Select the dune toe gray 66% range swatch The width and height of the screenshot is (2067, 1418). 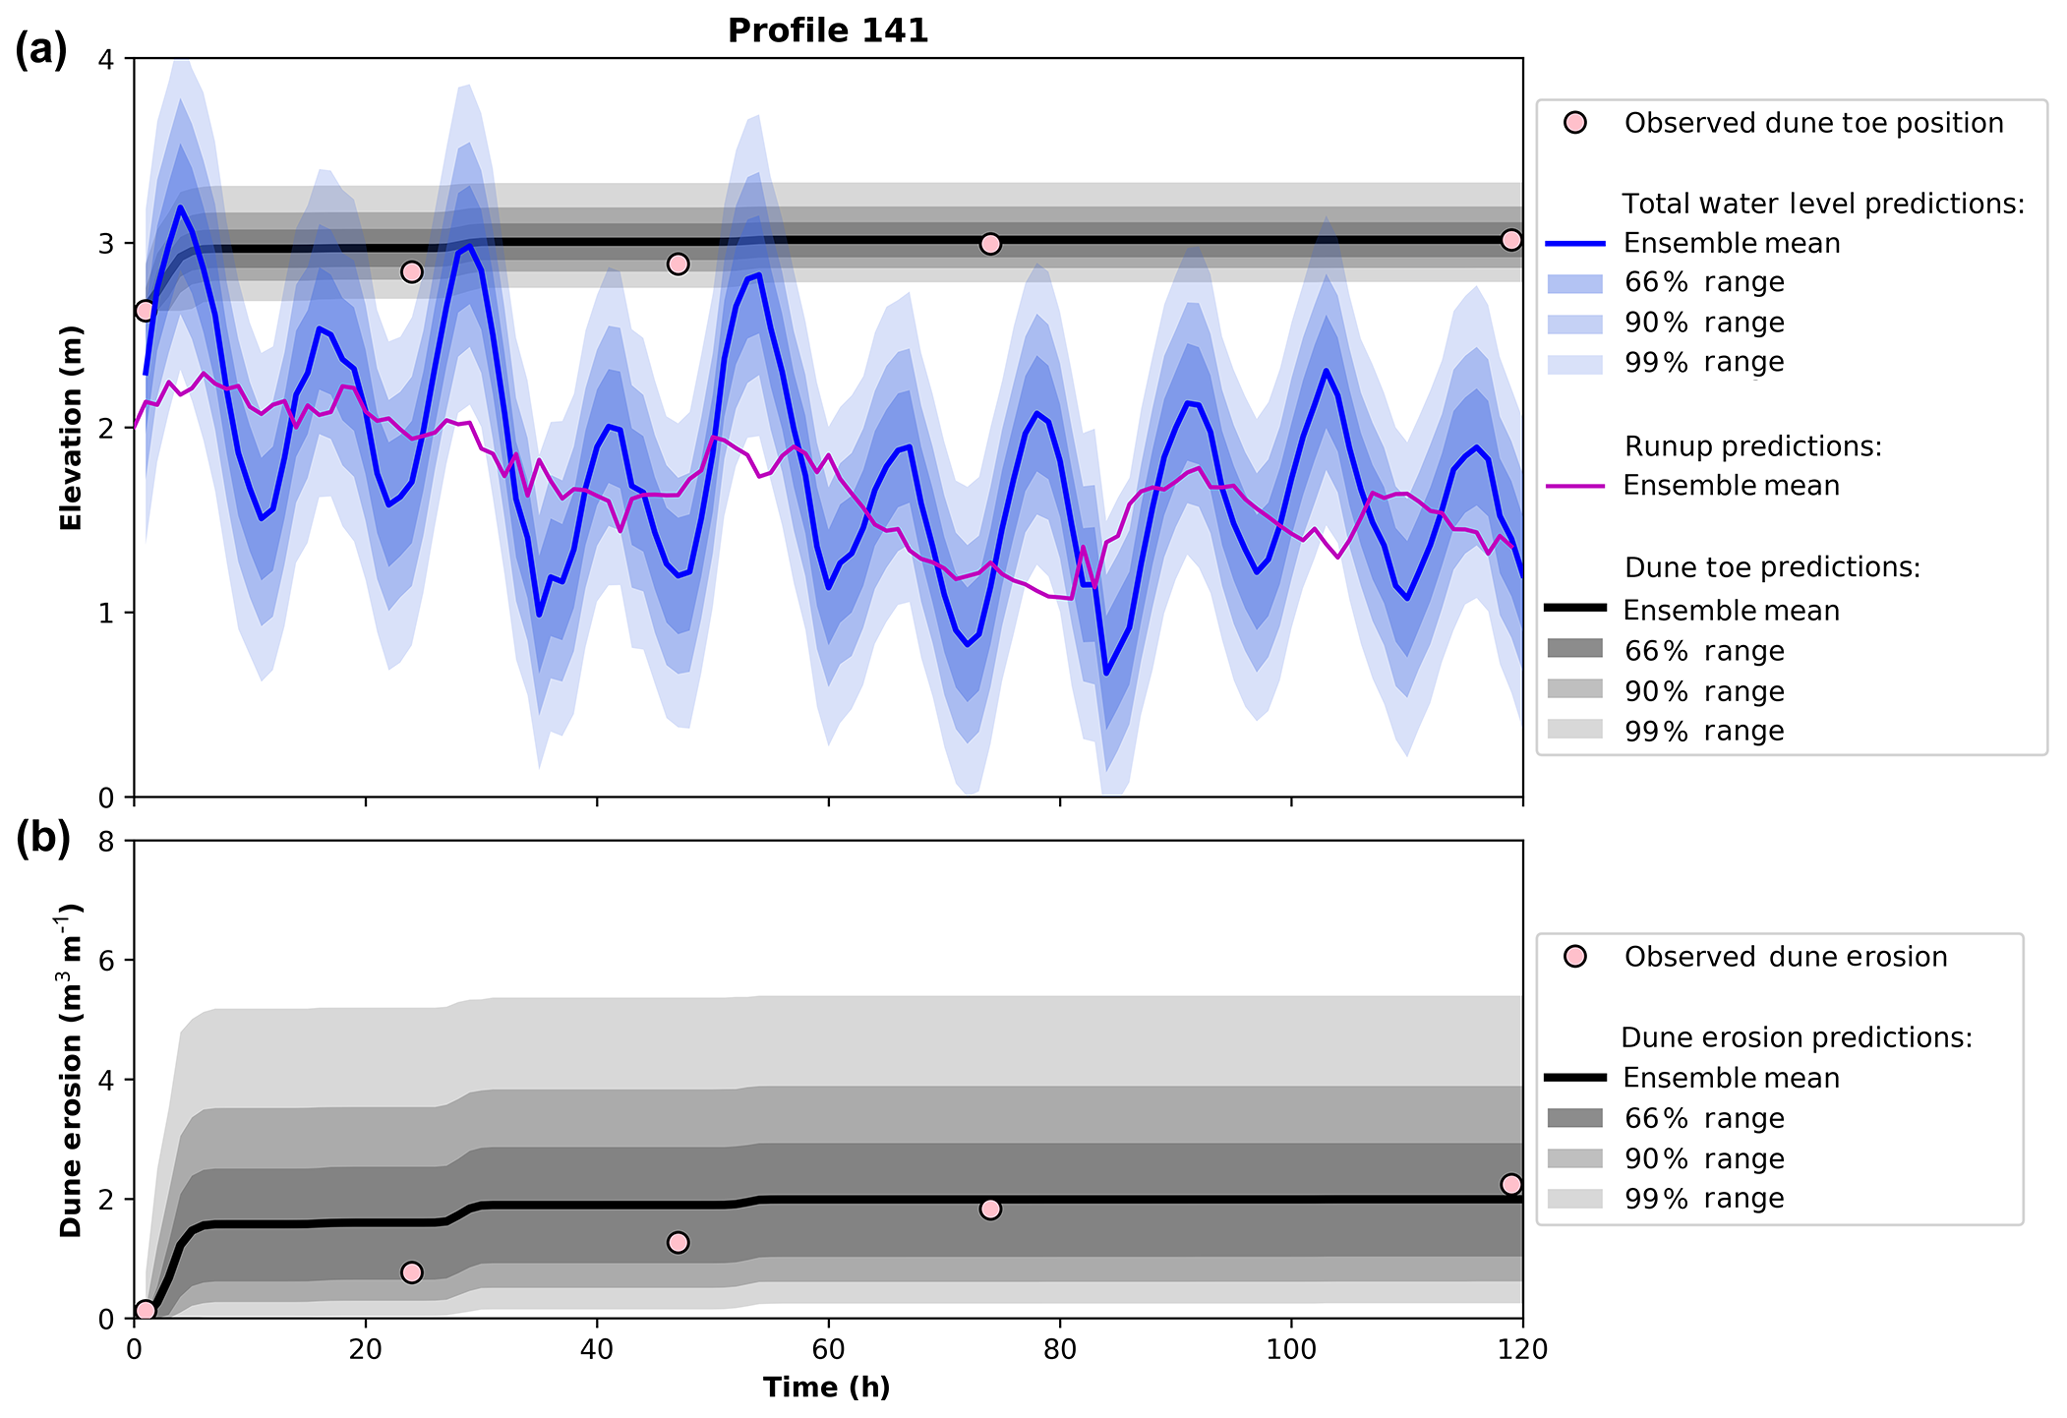[x=1575, y=649]
